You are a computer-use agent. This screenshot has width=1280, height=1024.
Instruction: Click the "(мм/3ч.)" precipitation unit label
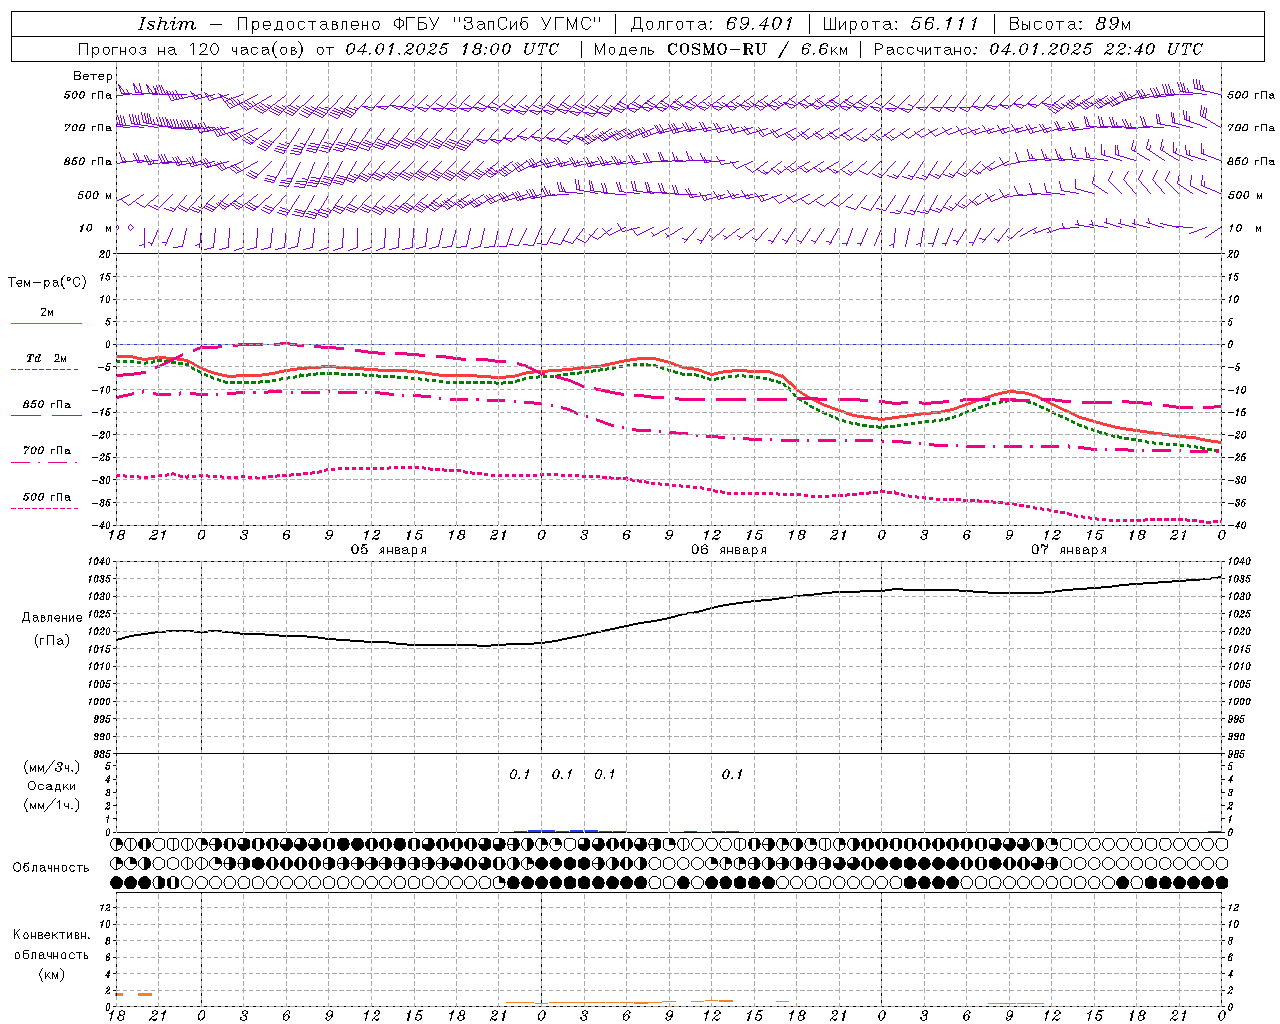tap(52, 767)
